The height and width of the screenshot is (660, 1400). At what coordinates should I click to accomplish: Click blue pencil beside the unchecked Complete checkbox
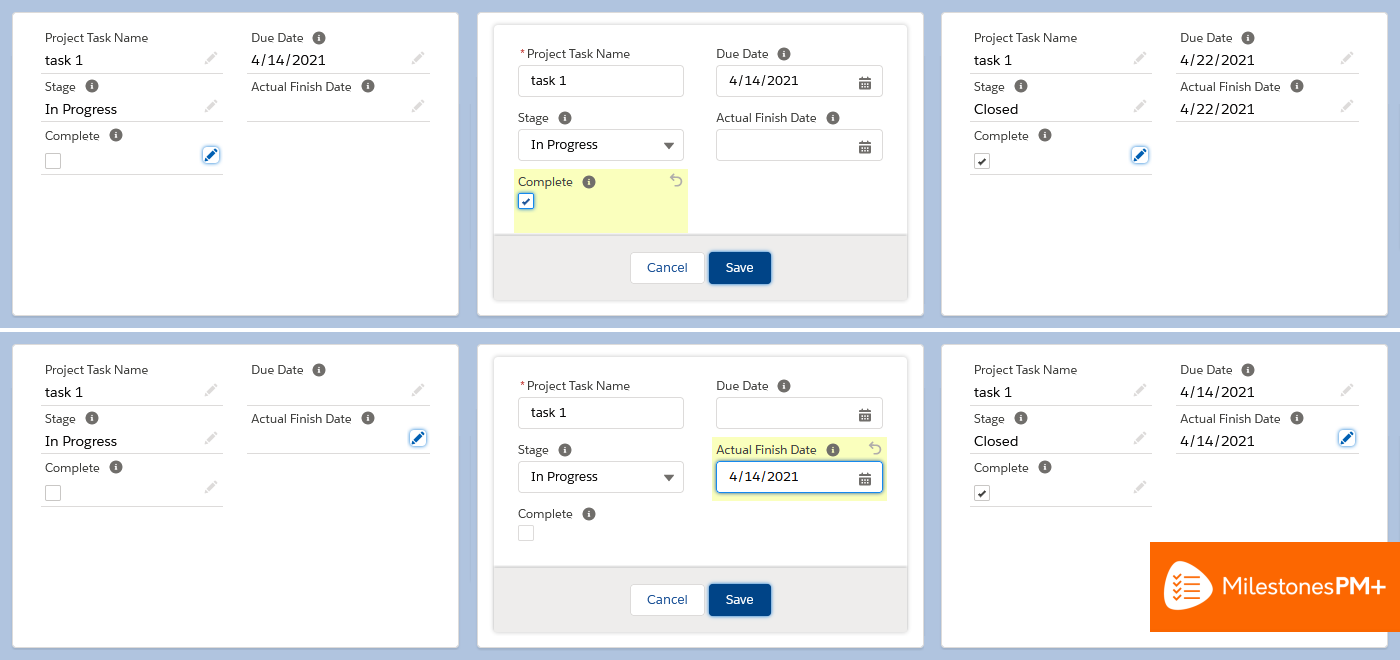(210, 155)
